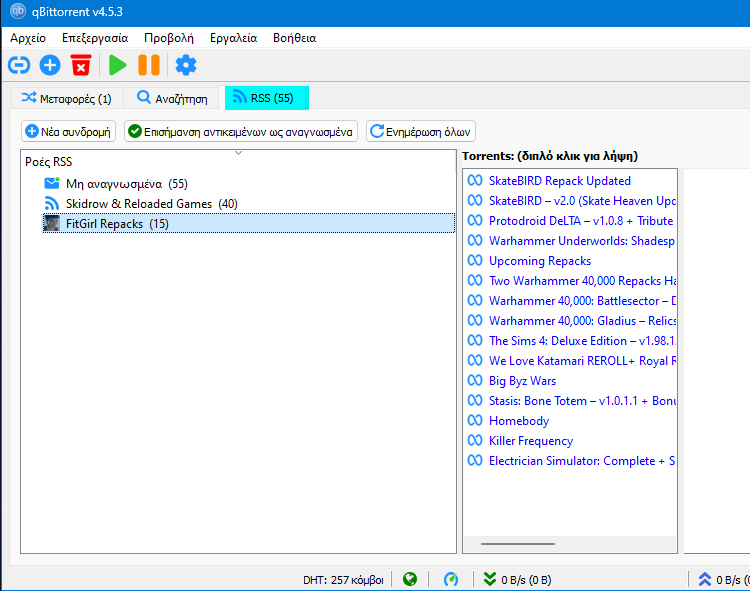Select the FitGirl Repacks (15) feed
The height and width of the screenshot is (591, 750).
pyautogui.click(x=249, y=223)
